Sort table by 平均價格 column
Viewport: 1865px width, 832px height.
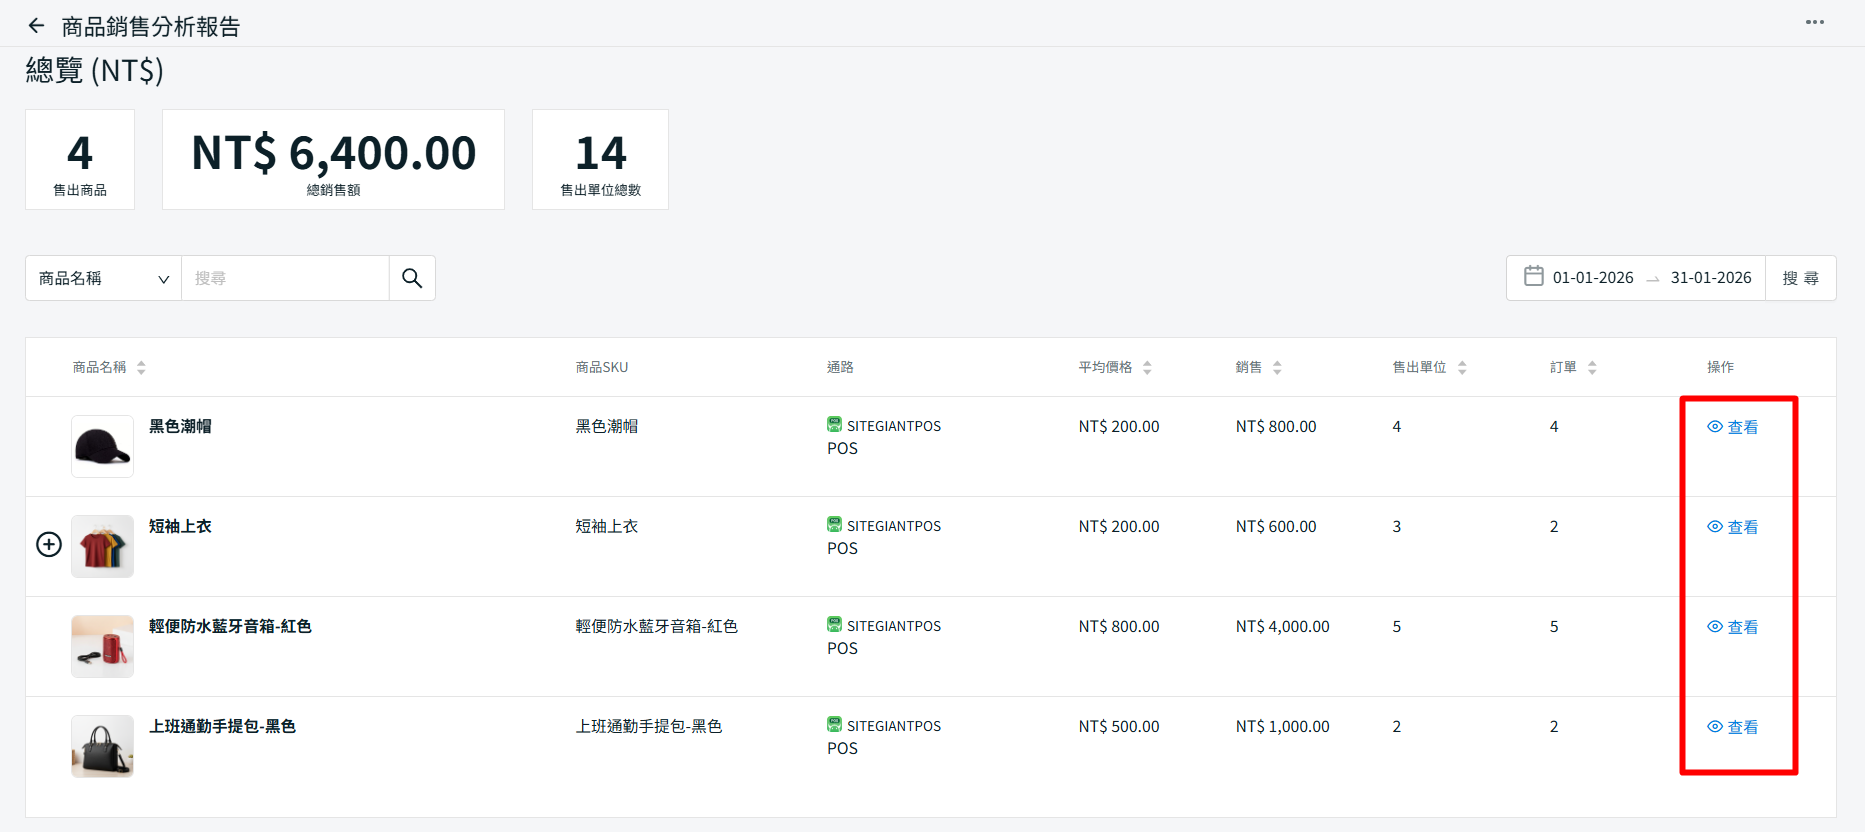(1147, 368)
